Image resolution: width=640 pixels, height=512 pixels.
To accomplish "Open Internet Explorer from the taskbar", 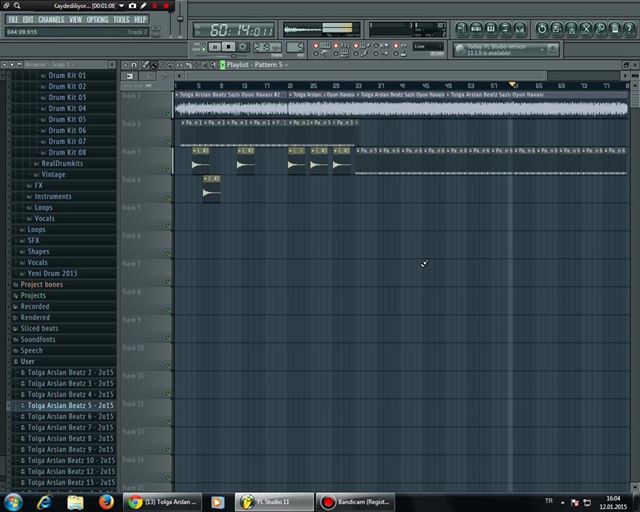I will tap(44, 502).
